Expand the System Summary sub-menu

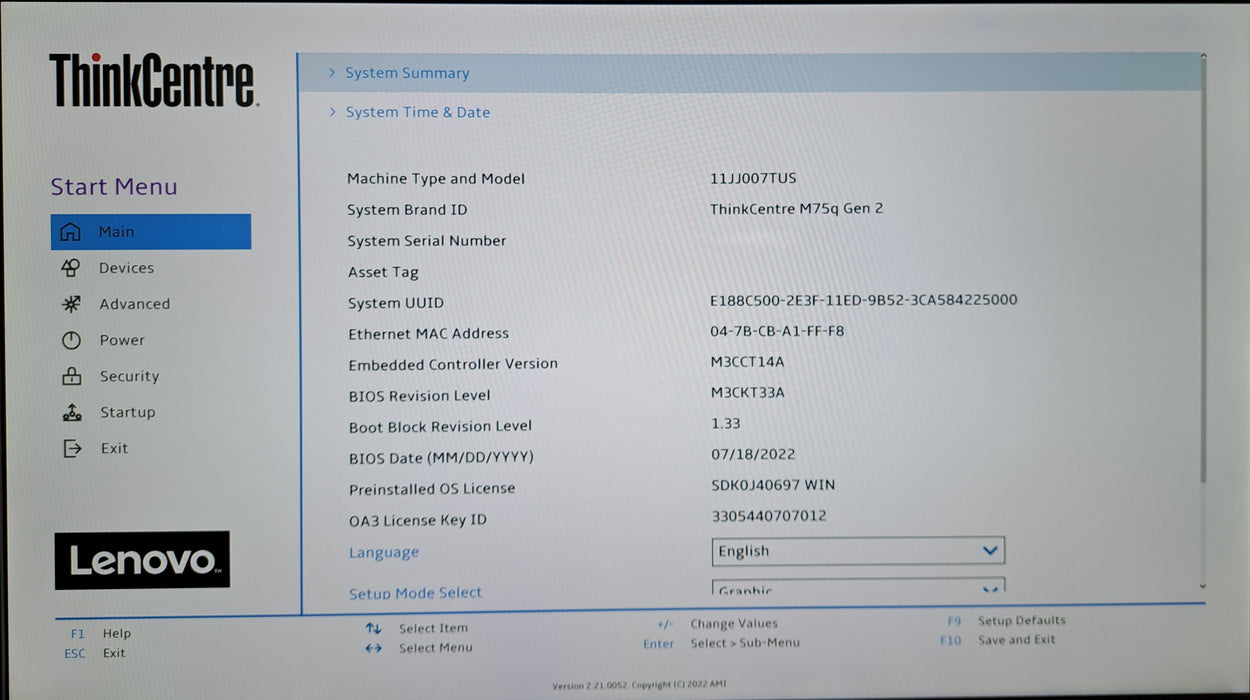pyautogui.click(x=750, y=73)
